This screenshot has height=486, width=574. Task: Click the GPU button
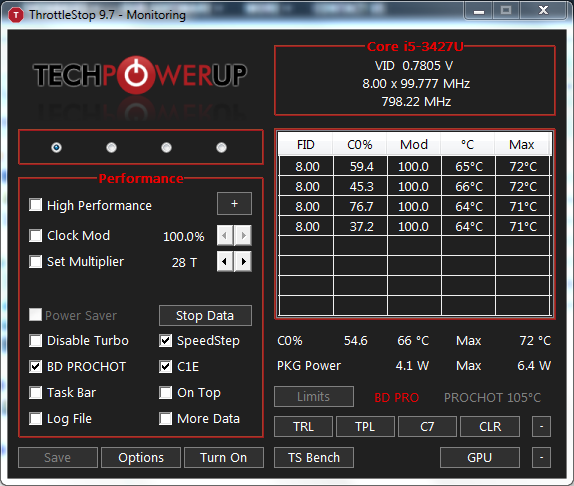point(480,457)
